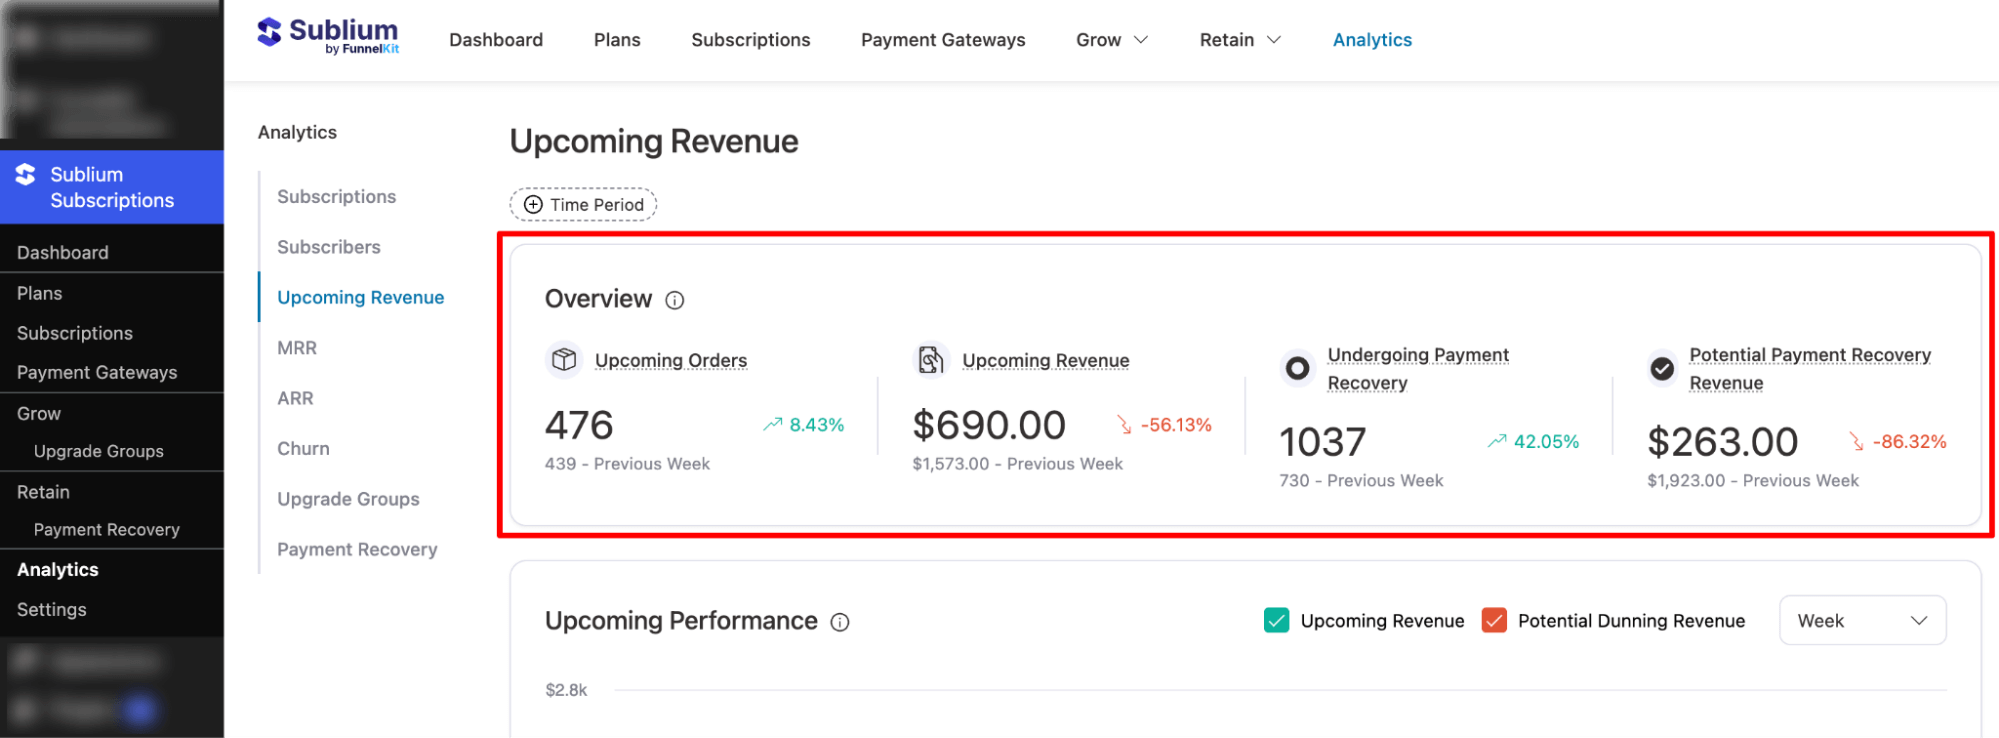The width and height of the screenshot is (1999, 738).
Task: Select Payment Recovery in the Analytics submenu
Action: point(357,549)
